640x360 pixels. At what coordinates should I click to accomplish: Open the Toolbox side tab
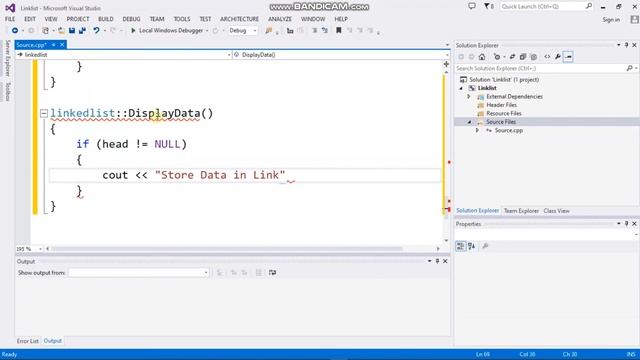7,91
